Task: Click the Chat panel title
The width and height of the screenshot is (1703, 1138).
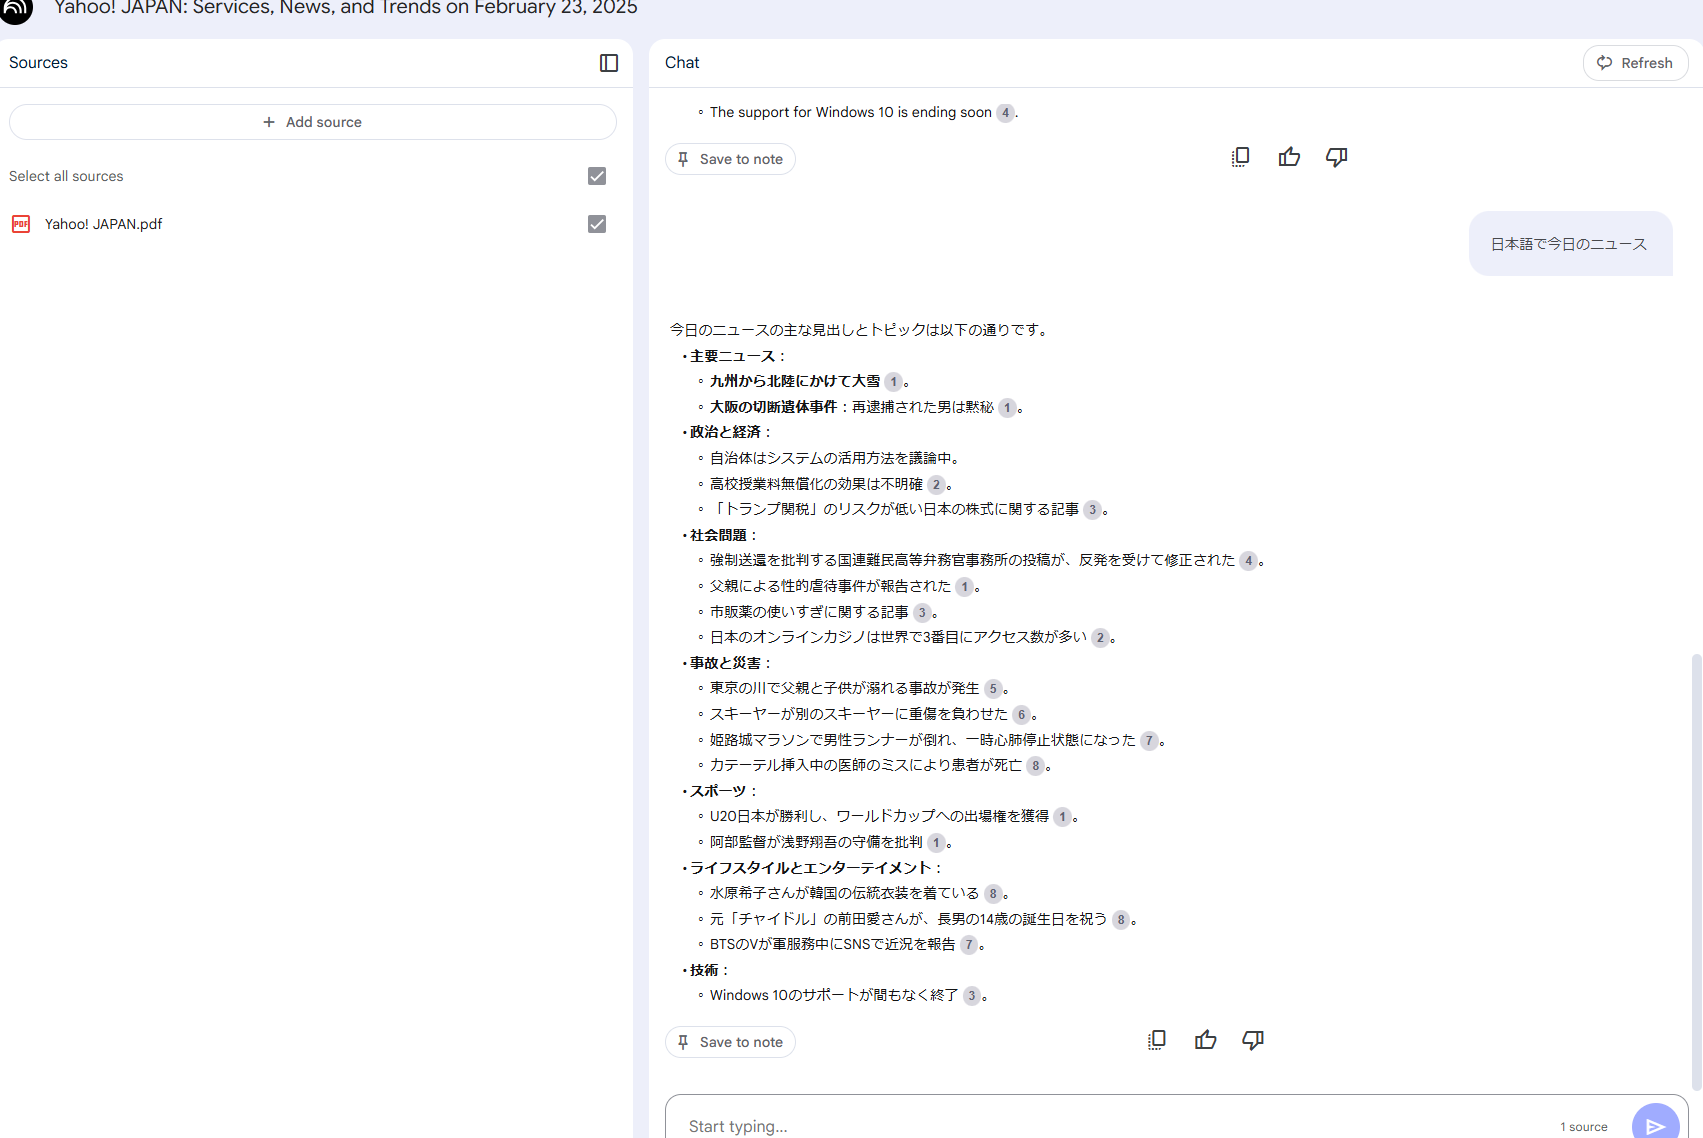Action: [682, 62]
